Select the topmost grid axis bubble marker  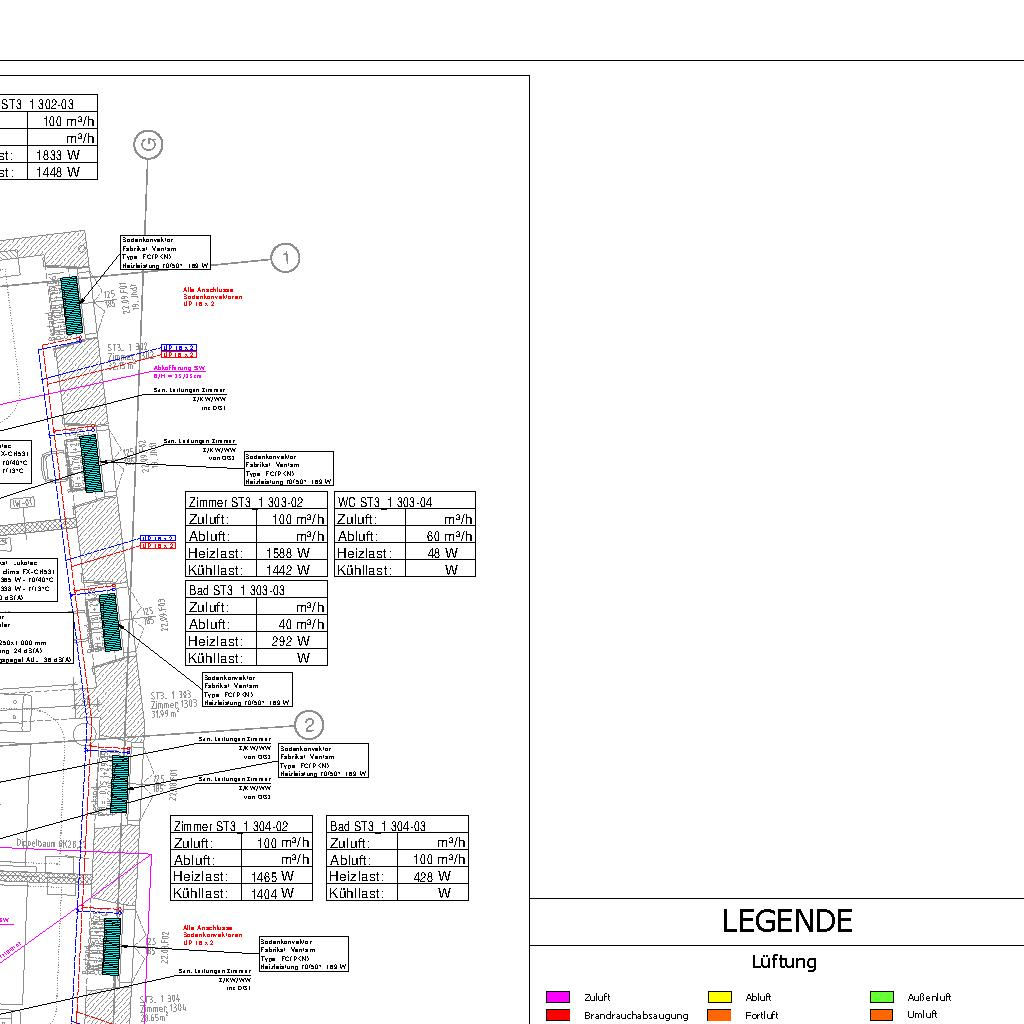click(x=148, y=145)
